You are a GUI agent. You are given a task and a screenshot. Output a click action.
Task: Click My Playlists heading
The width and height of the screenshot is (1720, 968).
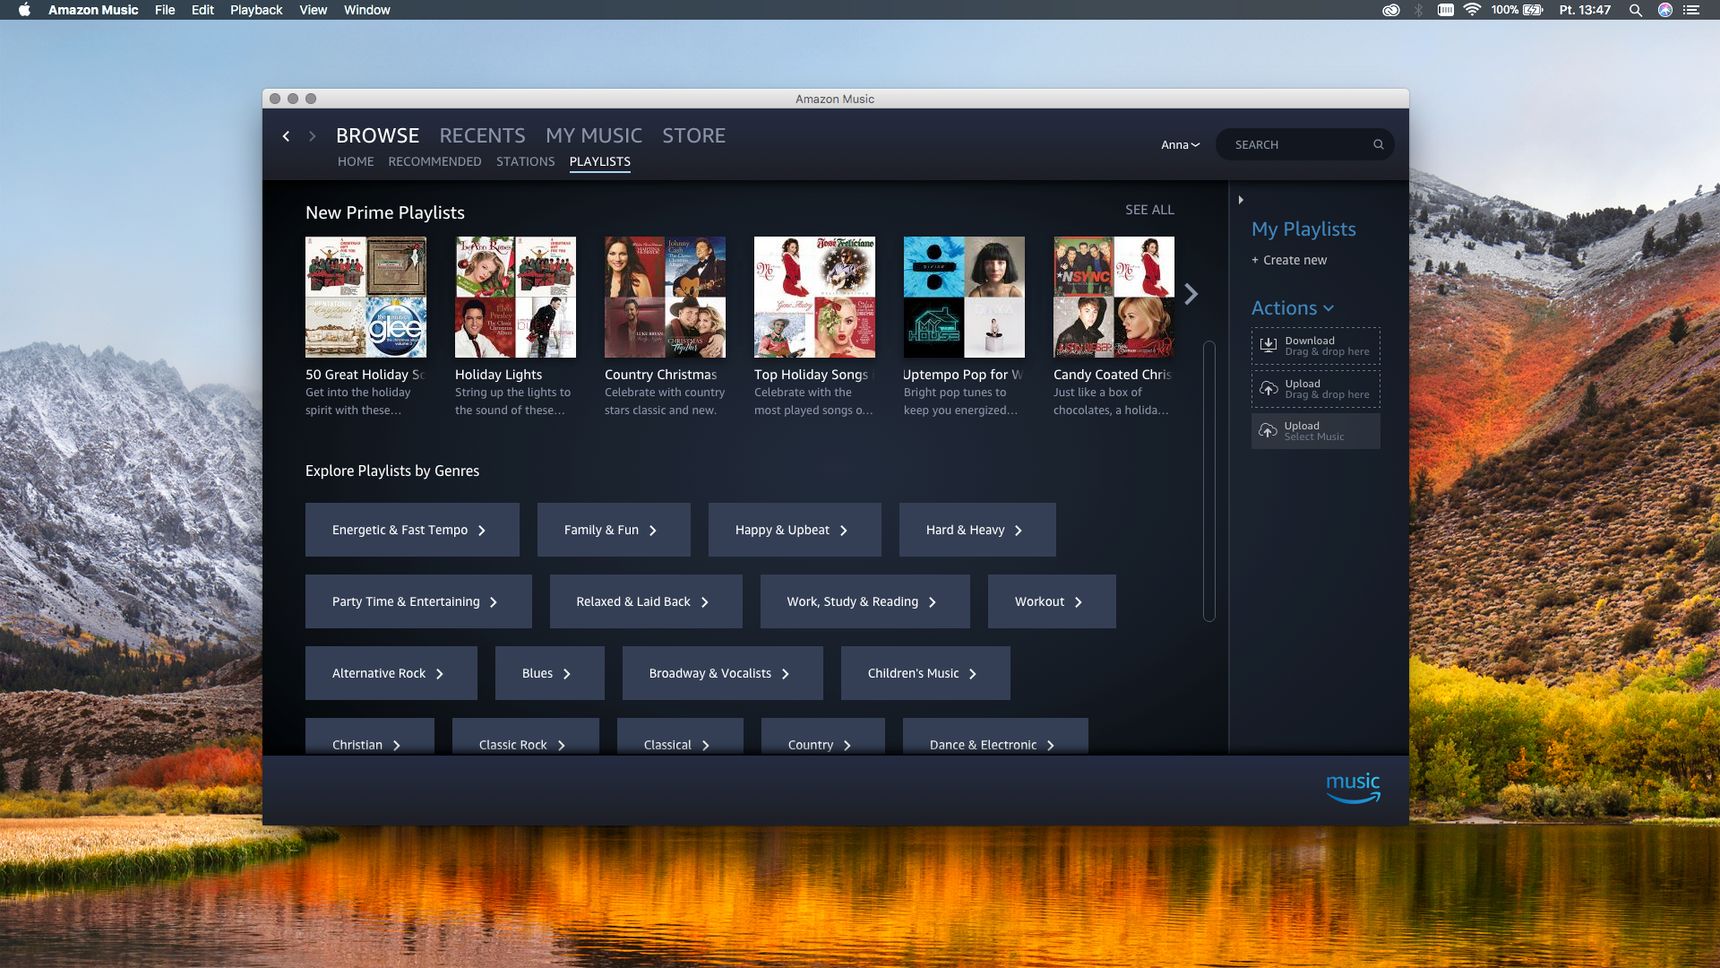tap(1303, 229)
